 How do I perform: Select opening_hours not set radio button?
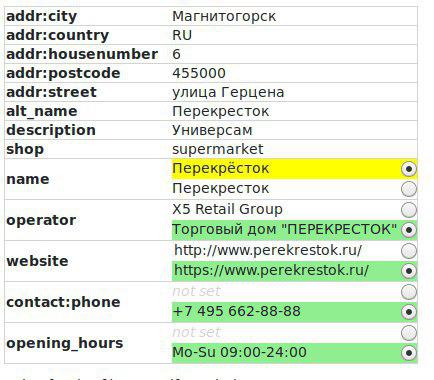point(409,333)
